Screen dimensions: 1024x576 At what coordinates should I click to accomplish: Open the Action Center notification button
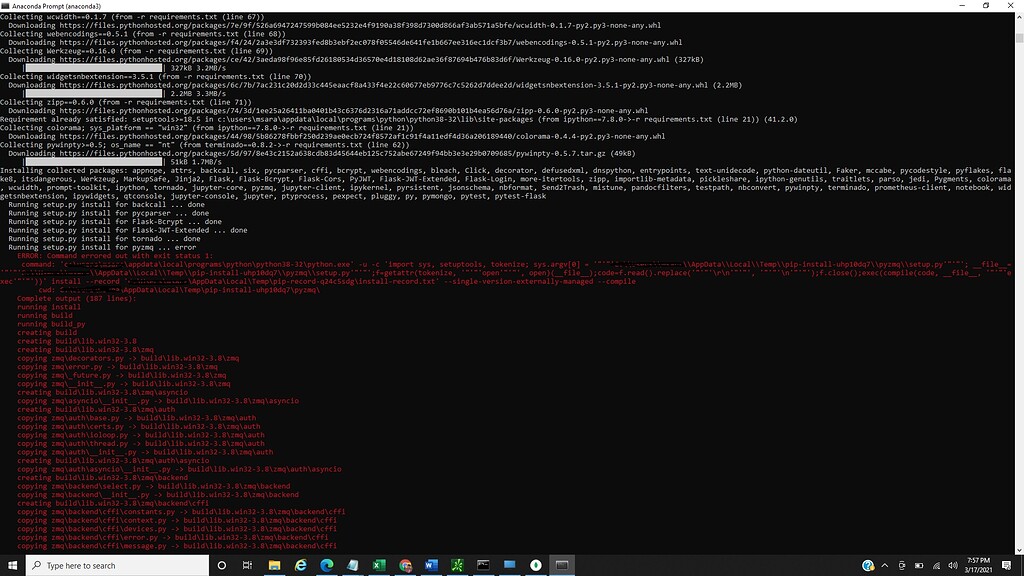click(x=1007, y=565)
